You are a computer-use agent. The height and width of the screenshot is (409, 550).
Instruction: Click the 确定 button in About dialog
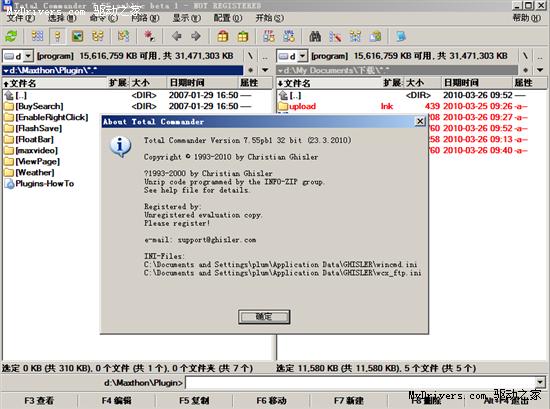[x=264, y=317]
